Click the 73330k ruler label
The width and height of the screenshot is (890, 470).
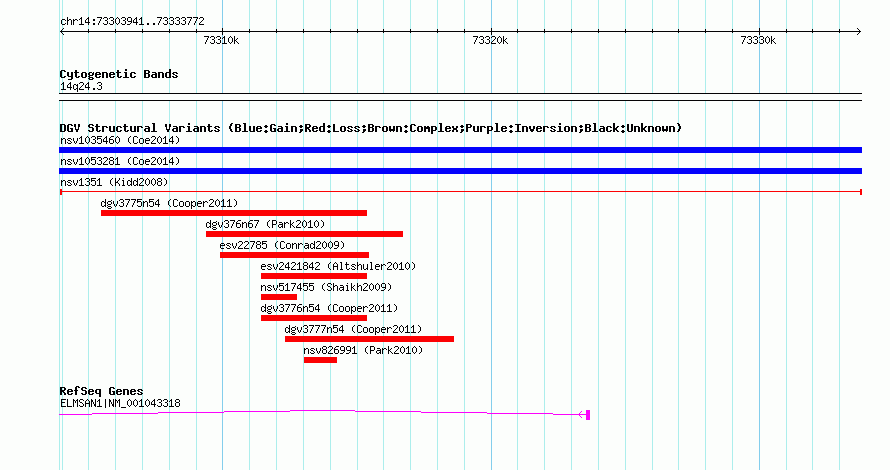pos(758,40)
